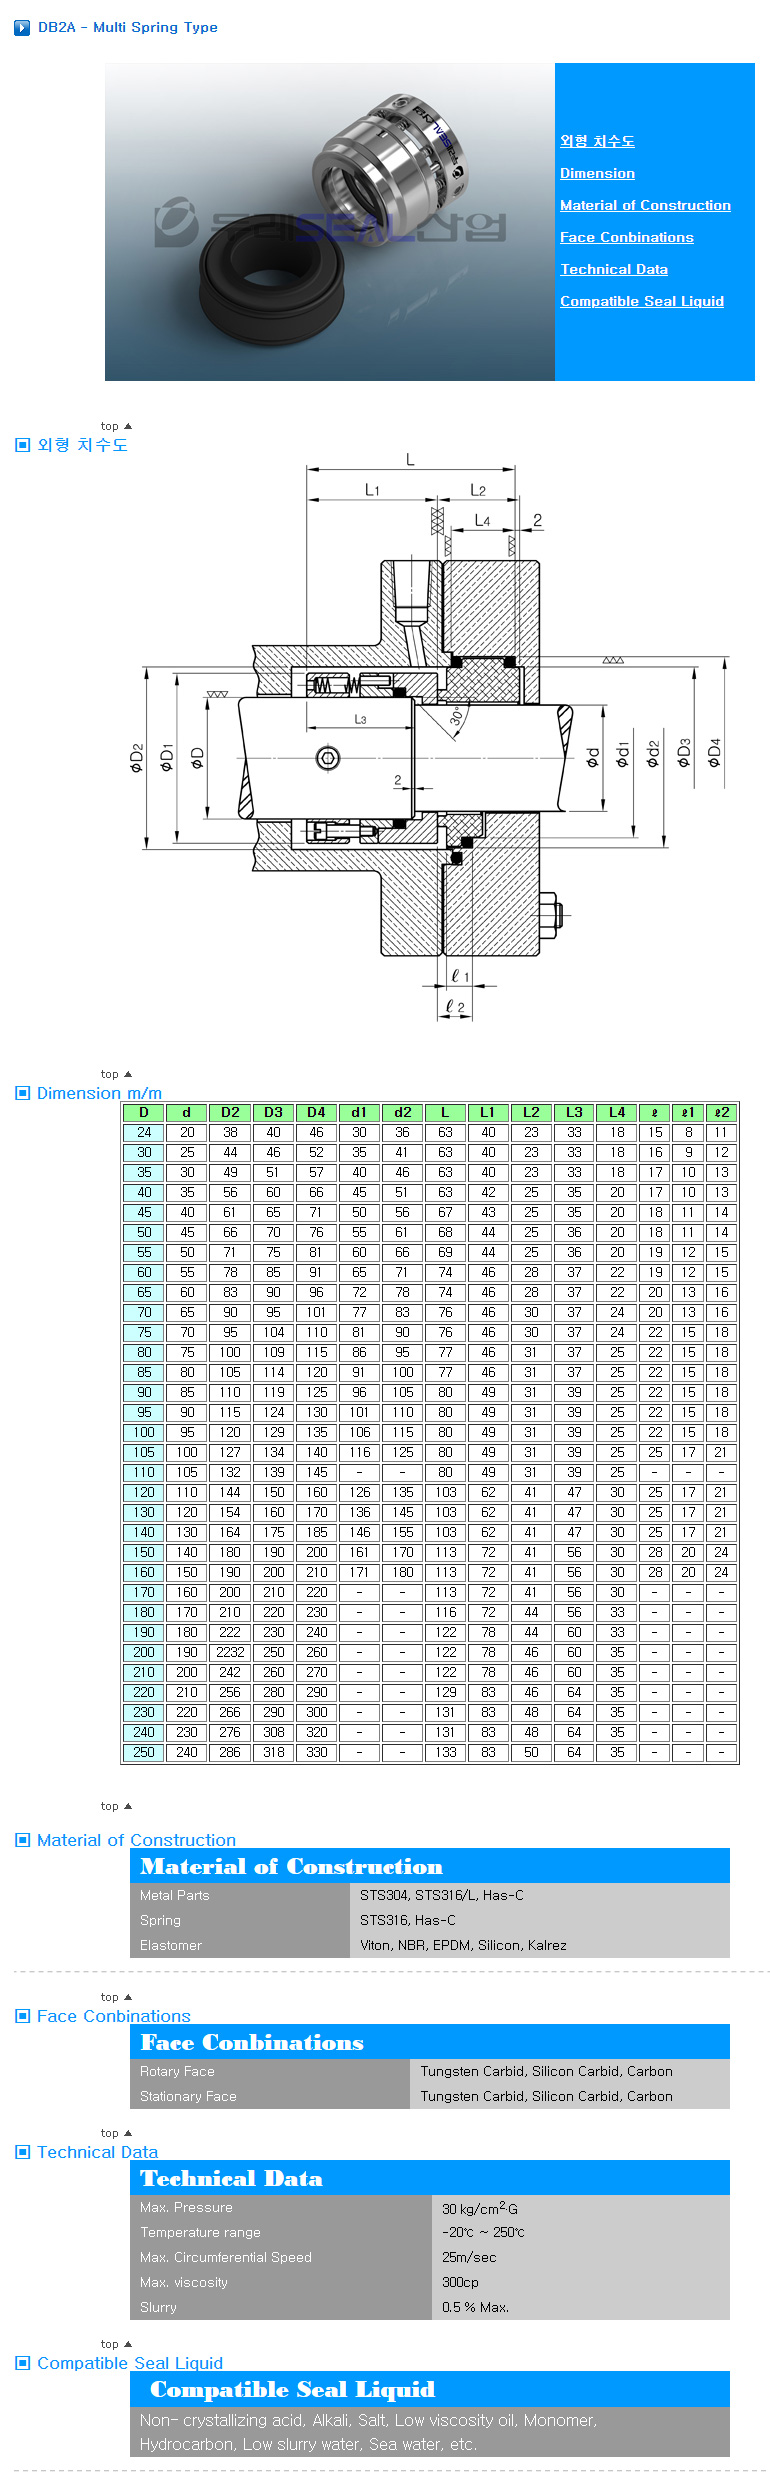Click the Face Conbinations blue banner
This screenshot has height=2480, width=770.
click(430, 2042)
